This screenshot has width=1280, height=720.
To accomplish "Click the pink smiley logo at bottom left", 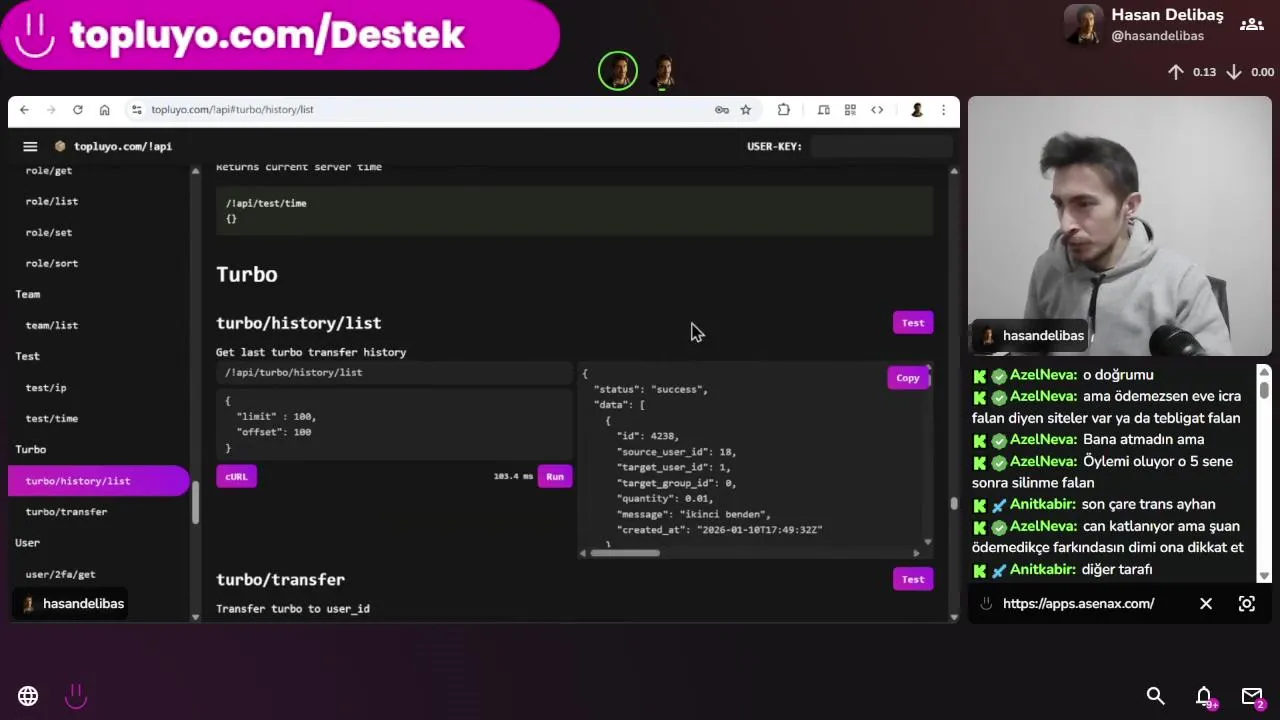I will click(76, 696).
